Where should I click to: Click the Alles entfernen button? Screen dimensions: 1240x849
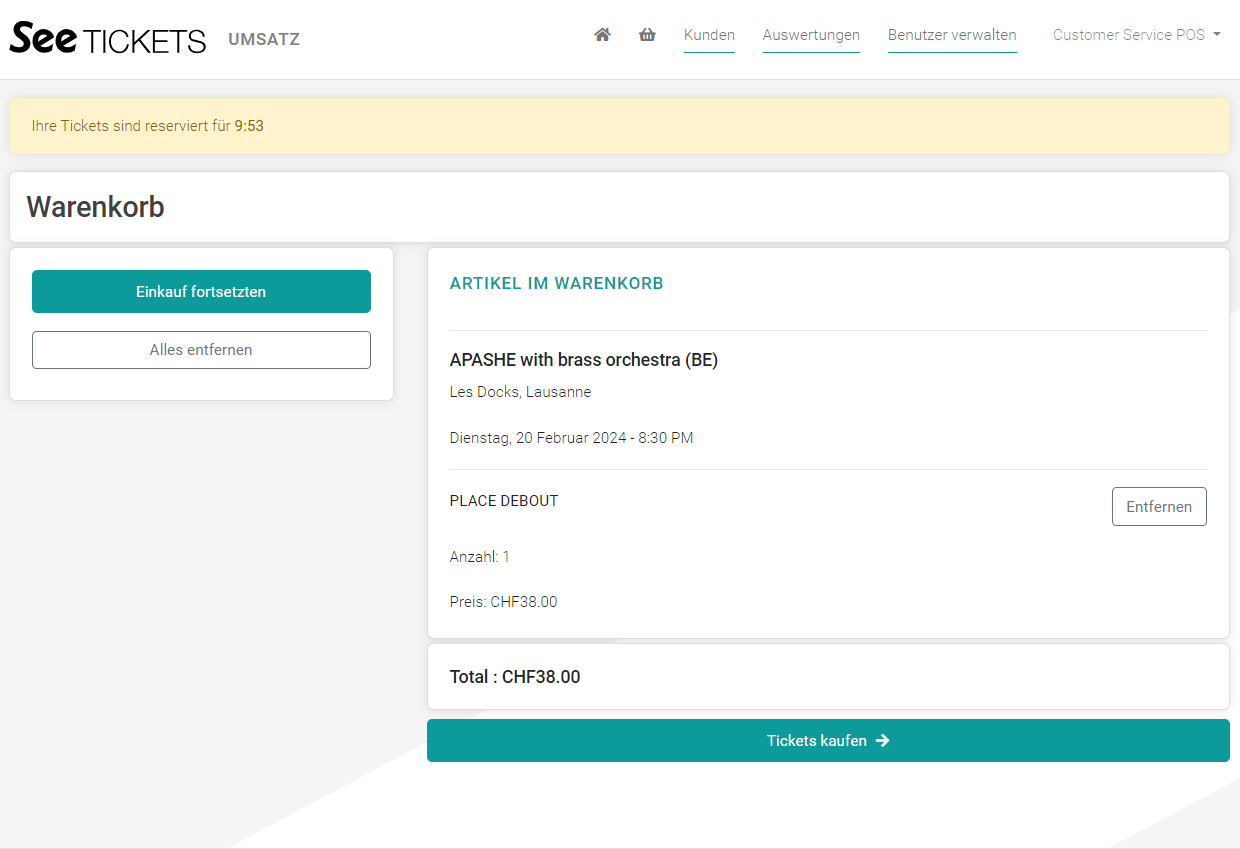click(201, 350)
